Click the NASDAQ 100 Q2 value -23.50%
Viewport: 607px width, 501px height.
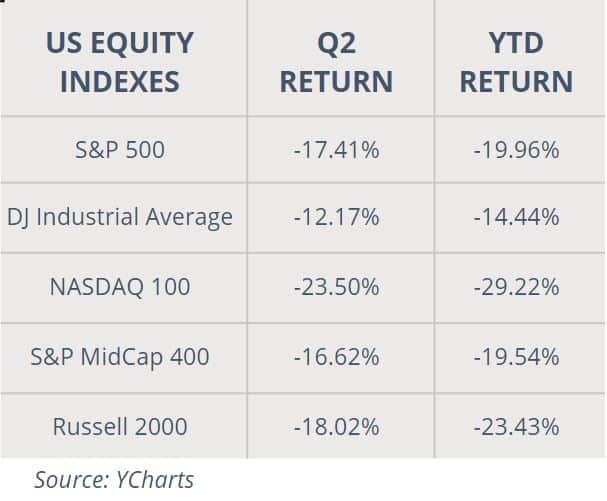tap(336, 287)
